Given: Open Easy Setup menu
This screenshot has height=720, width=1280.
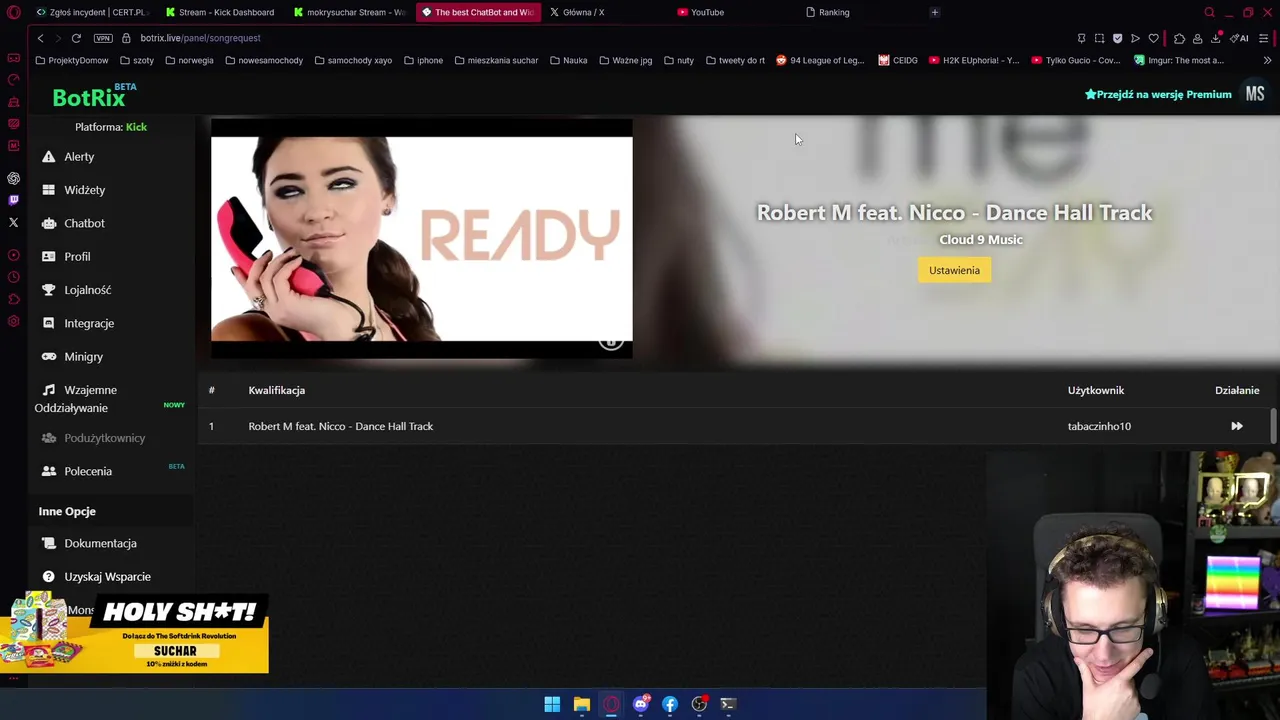Looking at the screenshot, I should coord(1264,38).
